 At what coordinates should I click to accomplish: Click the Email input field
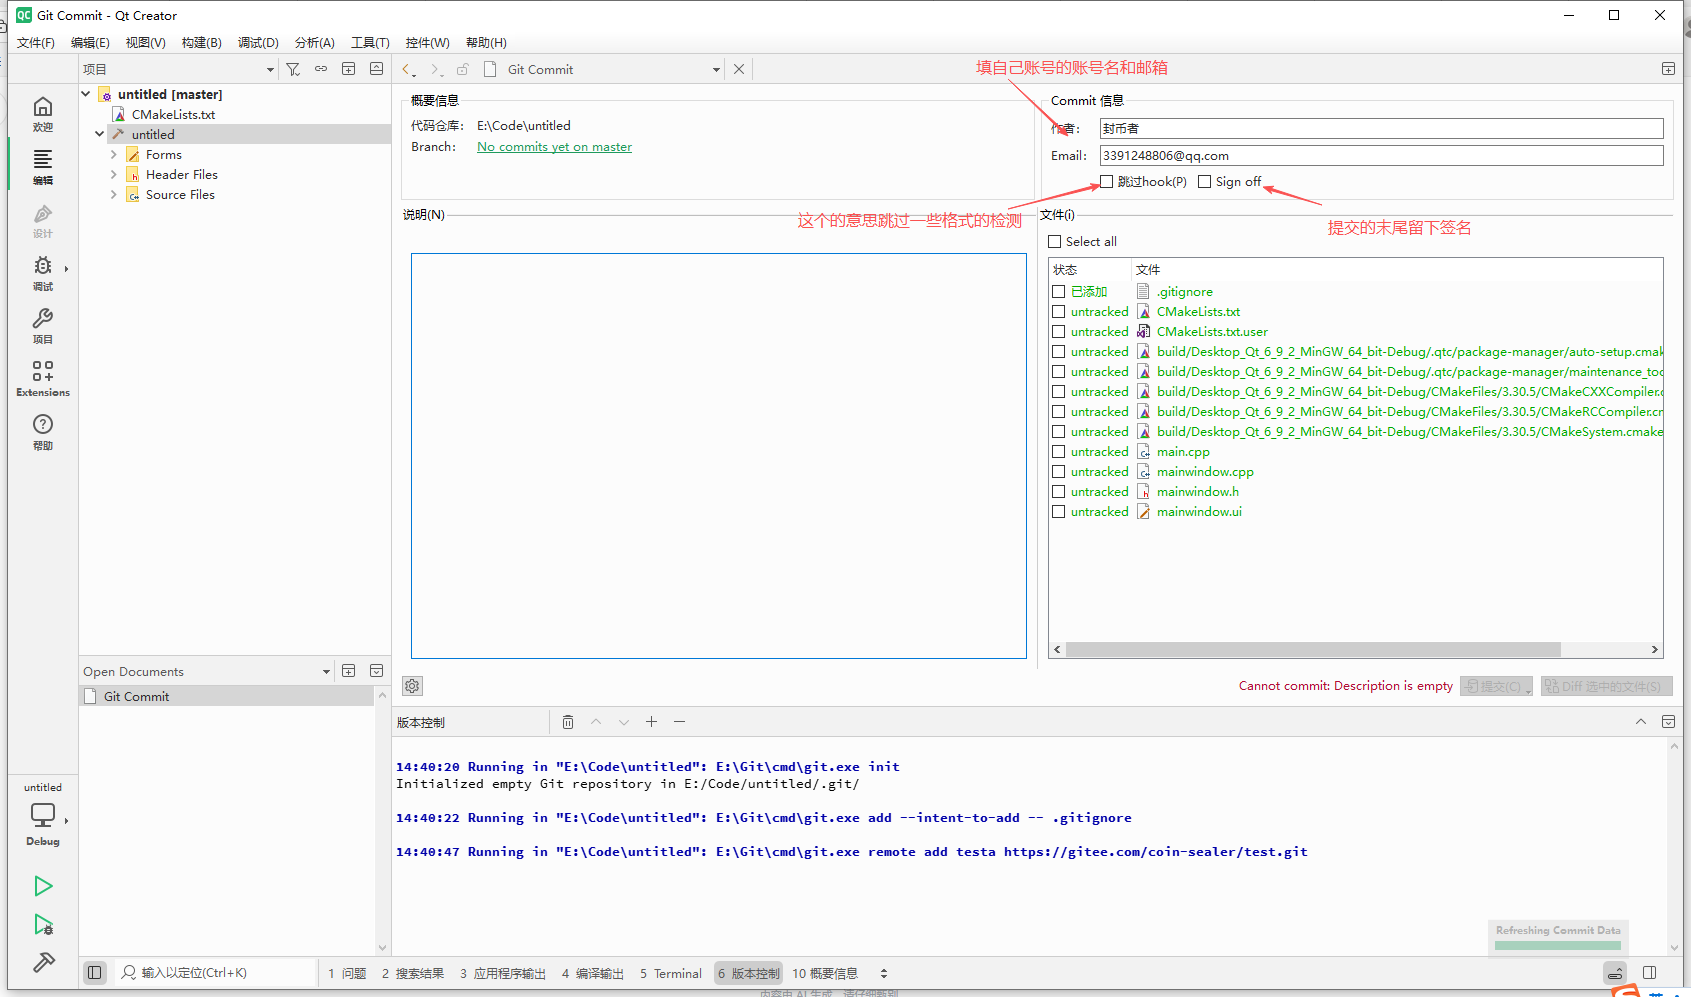point(1381,156)
